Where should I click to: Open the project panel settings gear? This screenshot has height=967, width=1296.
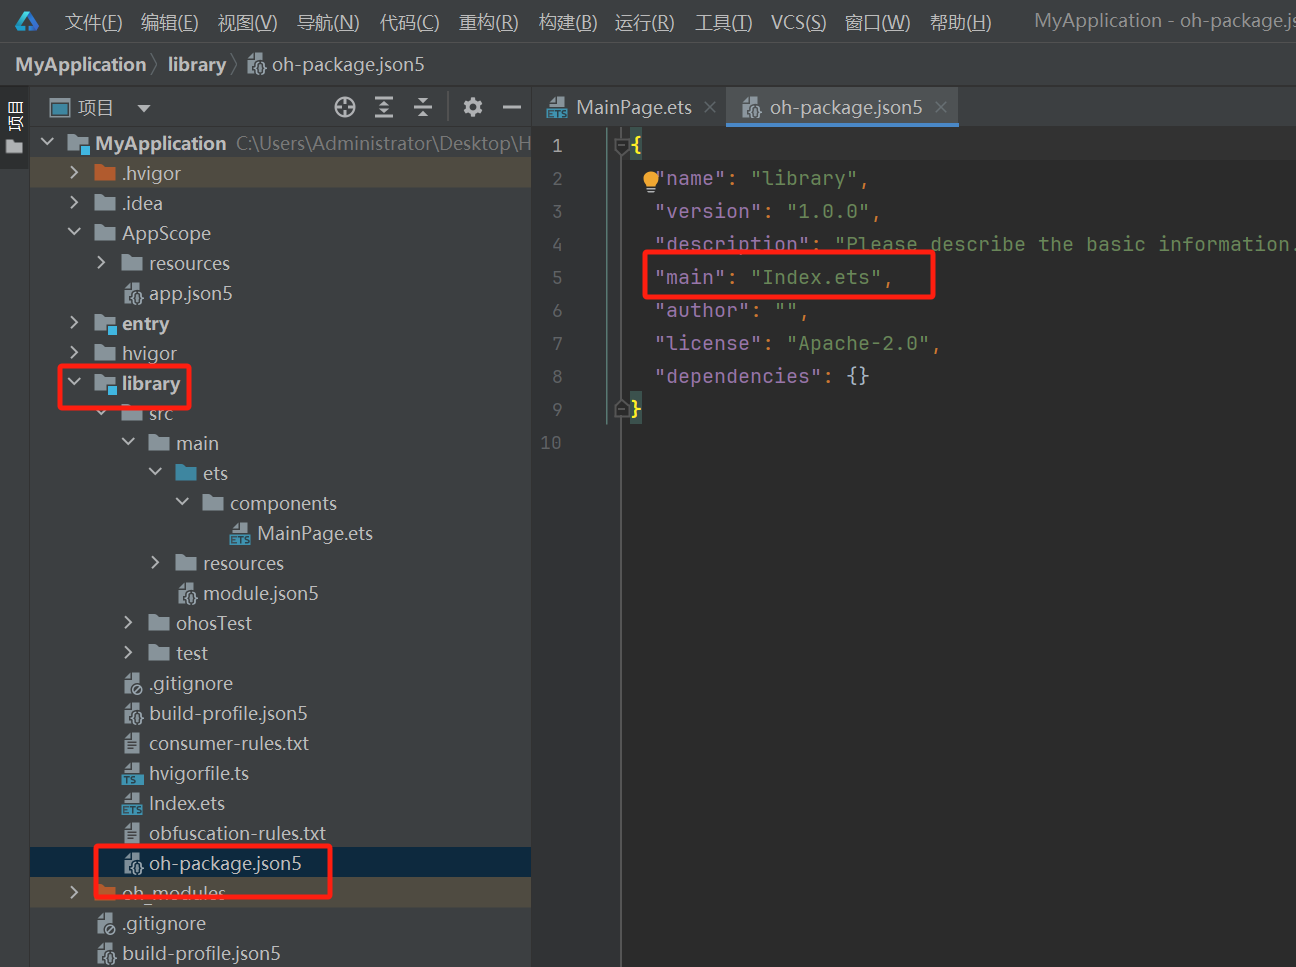[473, 107]
